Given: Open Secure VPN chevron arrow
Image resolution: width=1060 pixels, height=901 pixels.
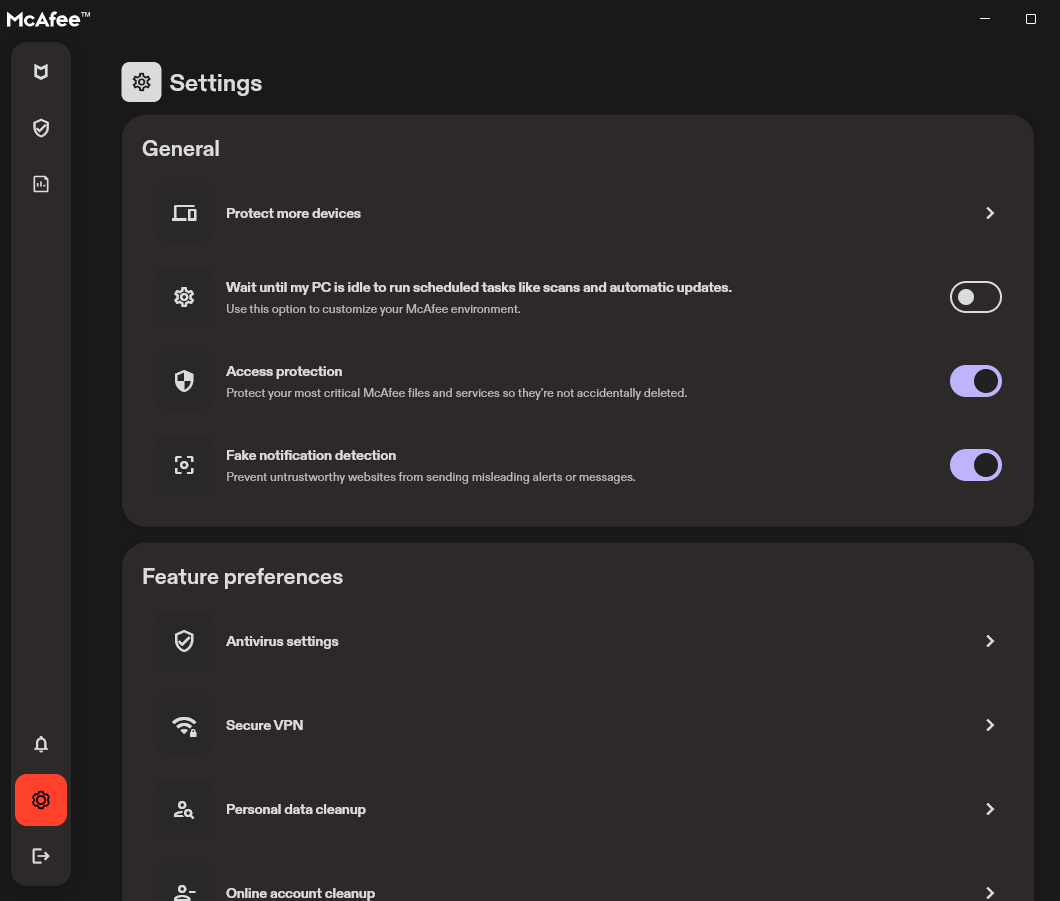Looking at the screenshot, I should point(990,725).
